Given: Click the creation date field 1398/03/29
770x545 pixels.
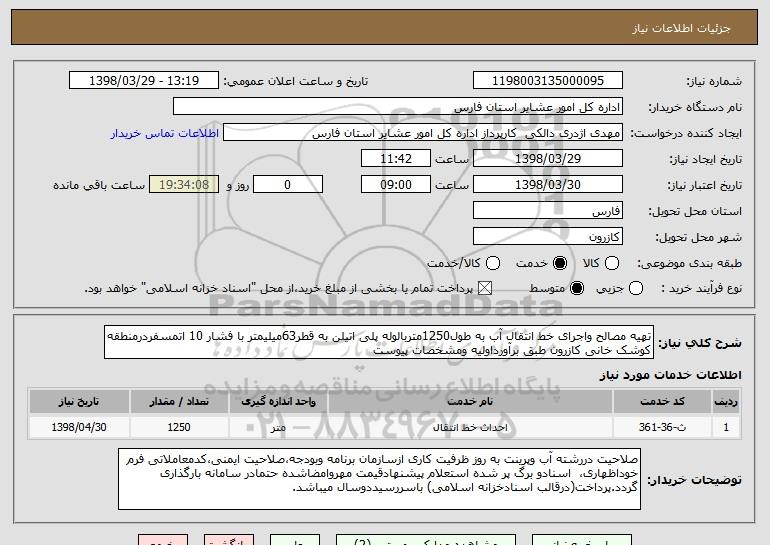Looking at the screenshot, I should point(548,159).
